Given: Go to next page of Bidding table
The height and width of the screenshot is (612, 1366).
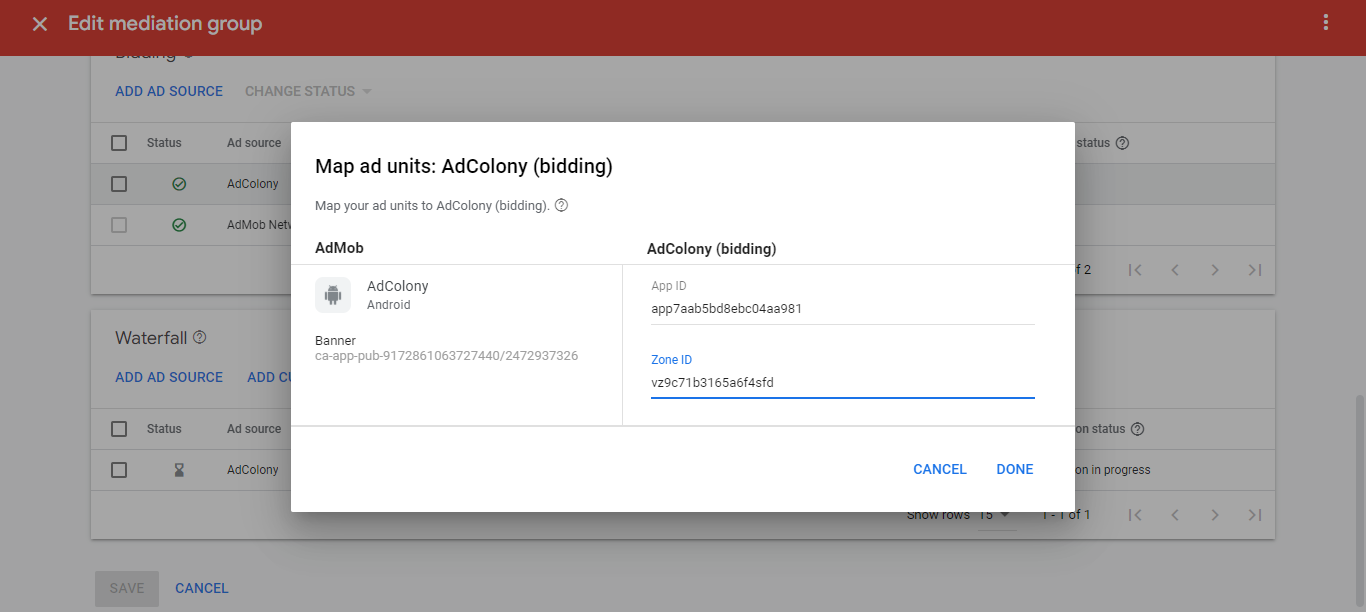Looking at the screenshot, I should (1215, 270).
